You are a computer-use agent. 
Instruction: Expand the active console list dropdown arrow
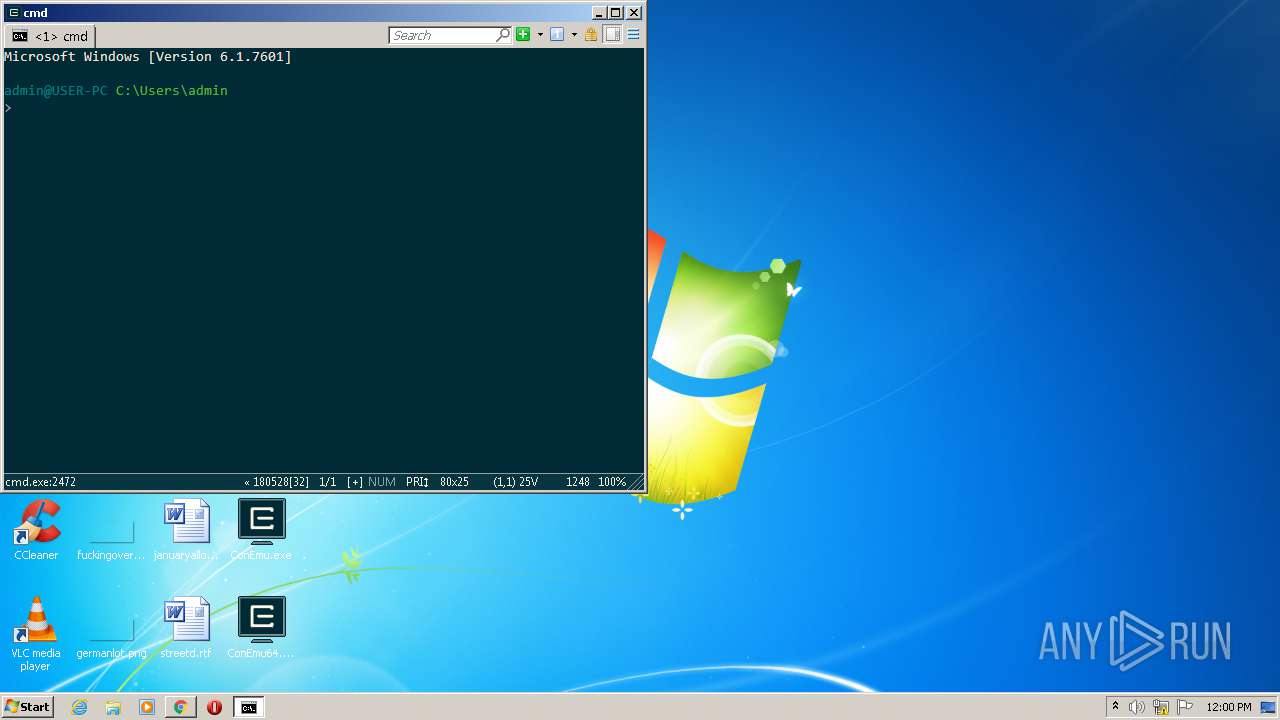(574, 34)
